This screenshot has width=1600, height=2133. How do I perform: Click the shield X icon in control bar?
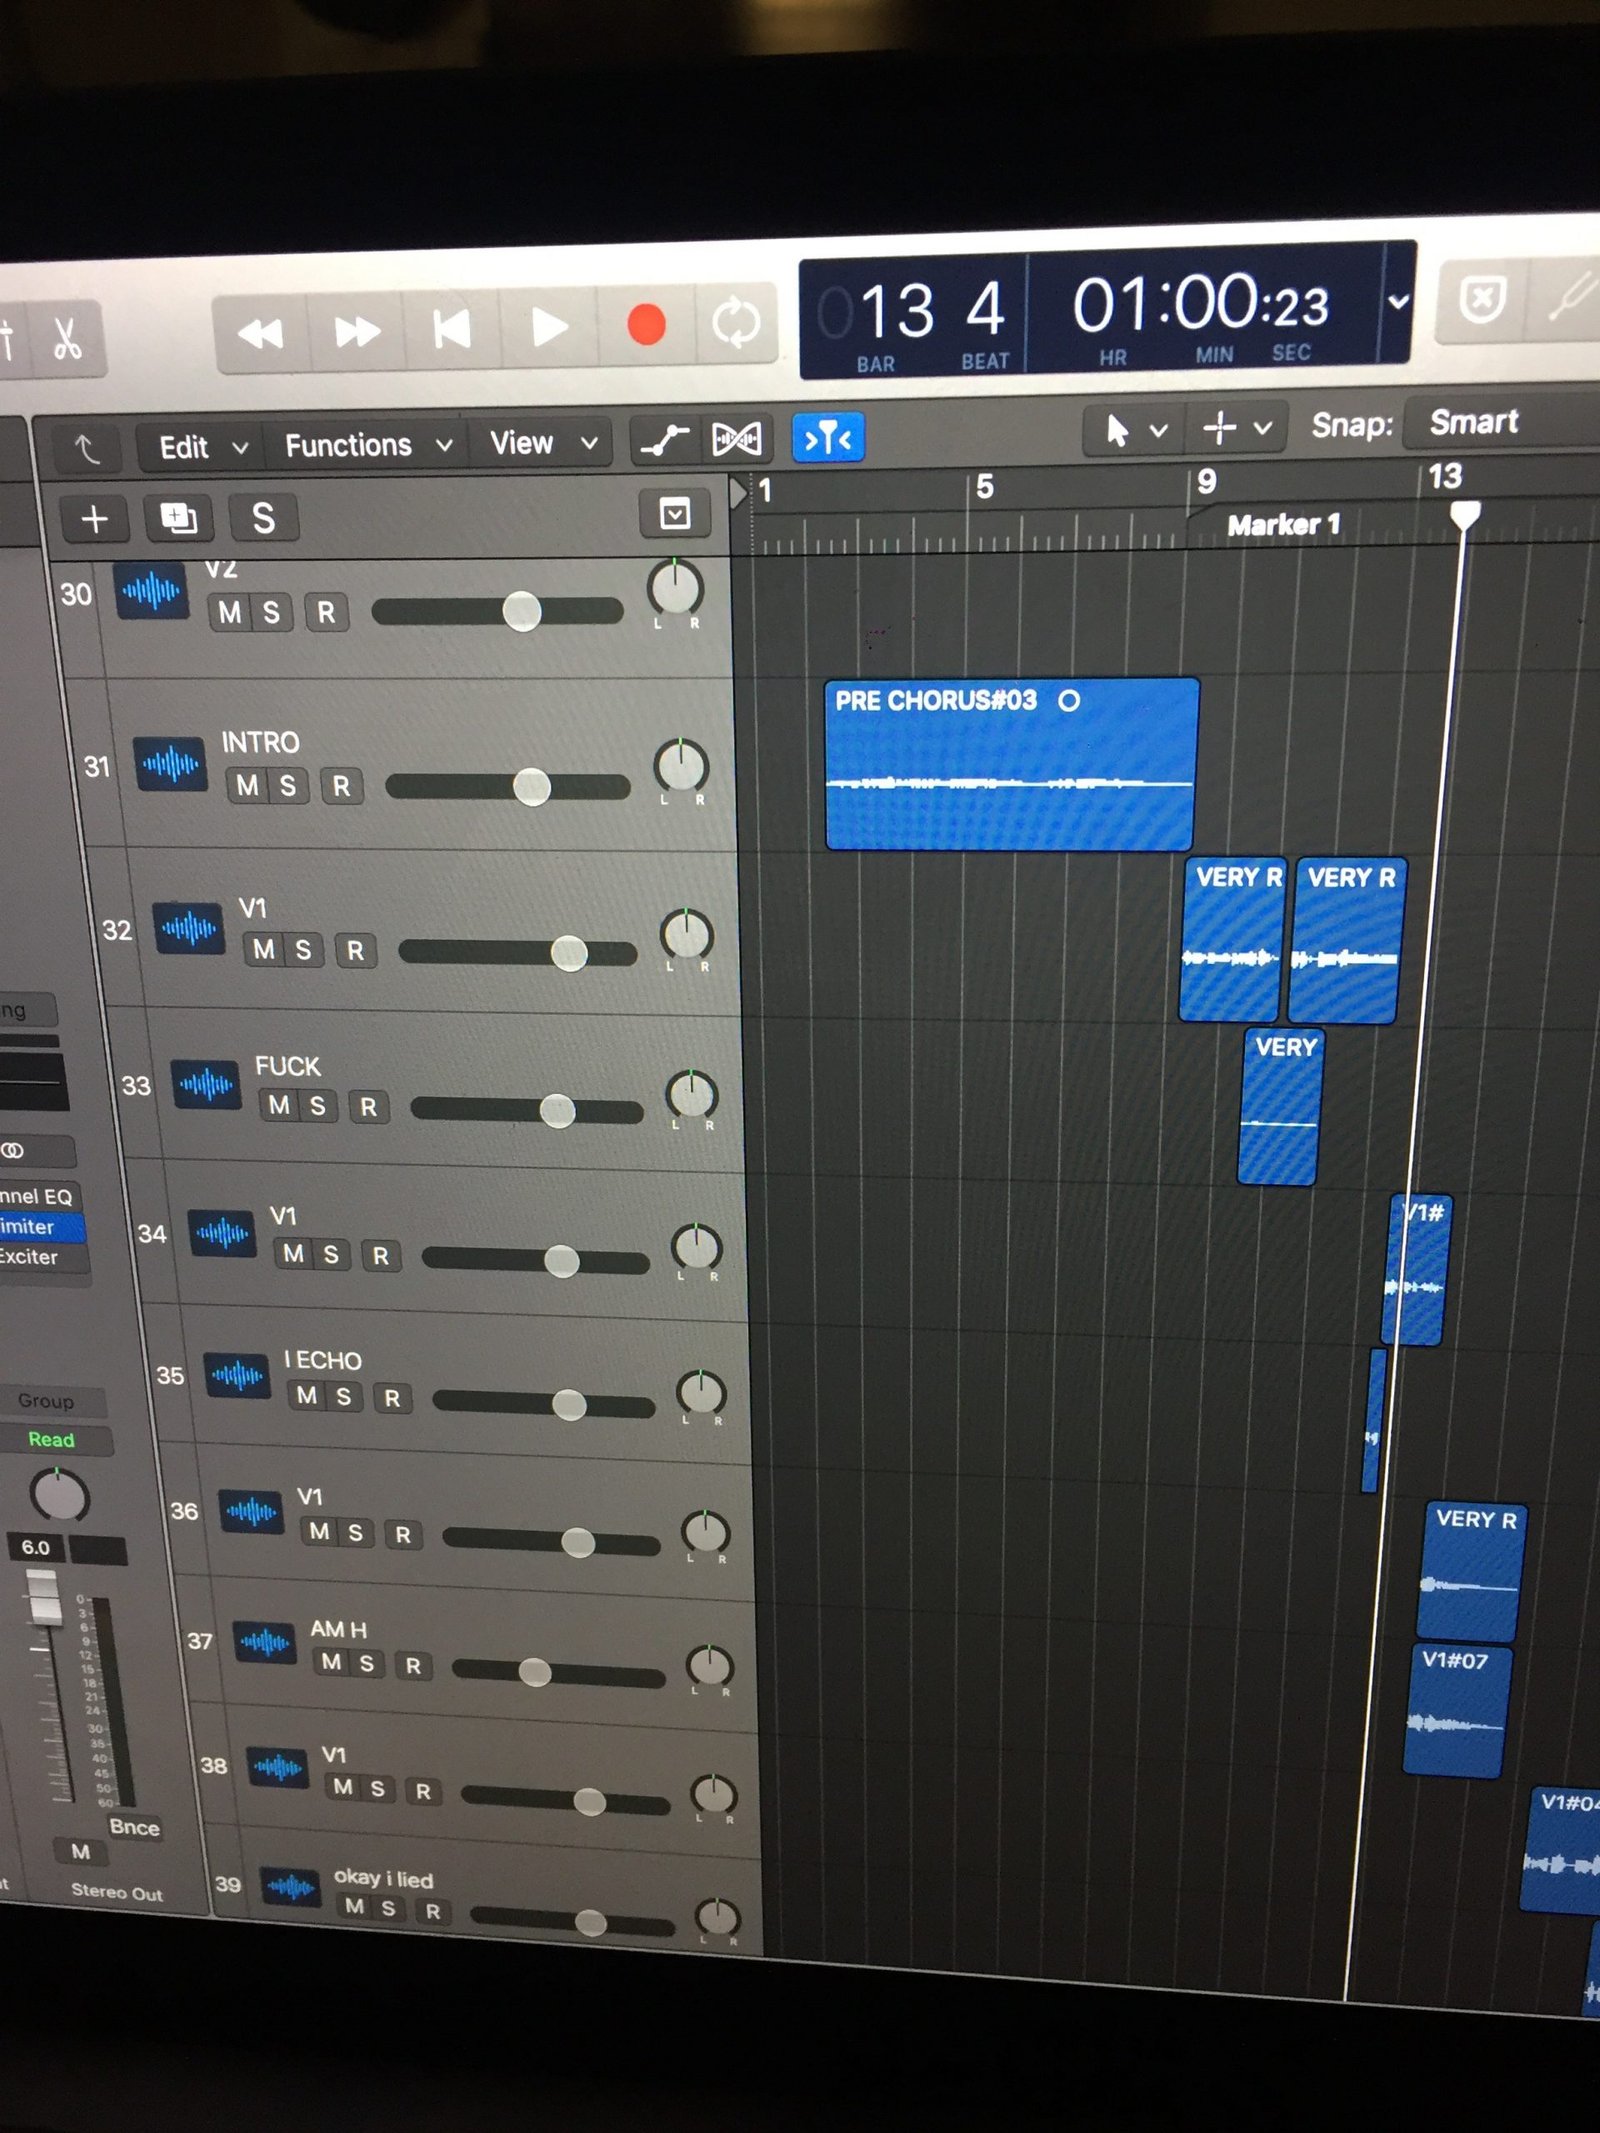1482,299
